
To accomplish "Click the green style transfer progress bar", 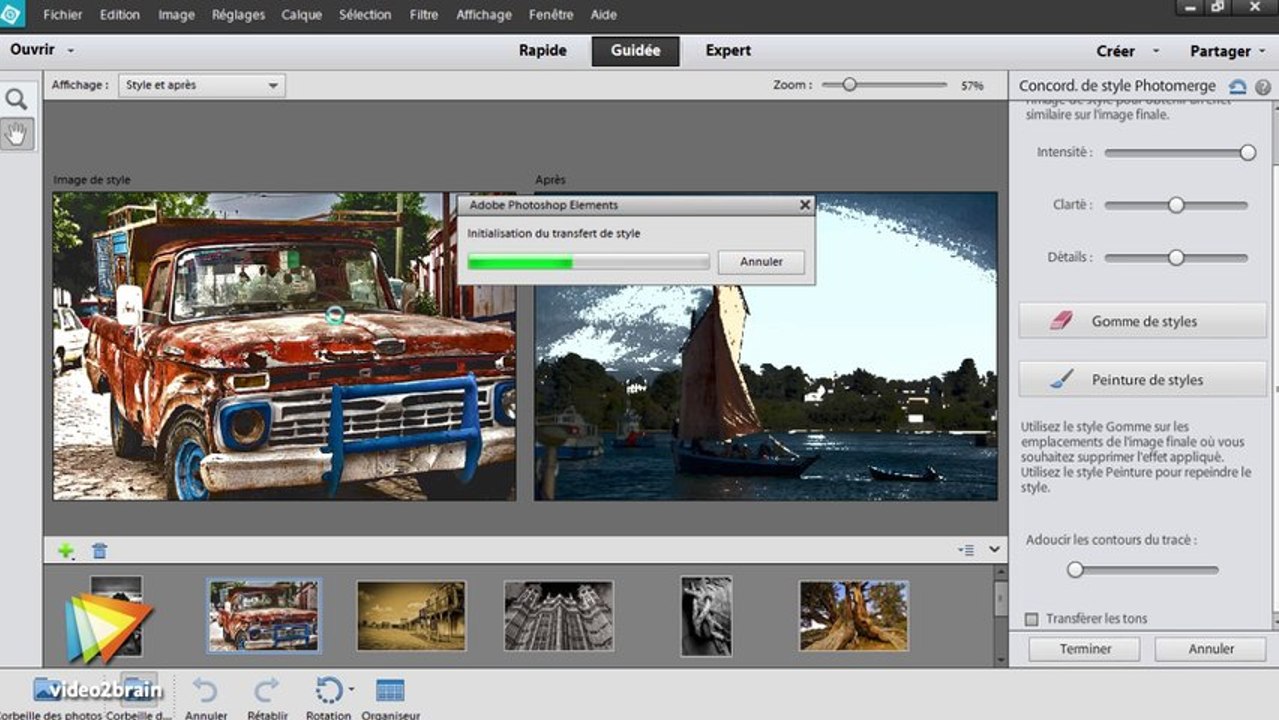I will pyautogui.click(x=589, y=262).
